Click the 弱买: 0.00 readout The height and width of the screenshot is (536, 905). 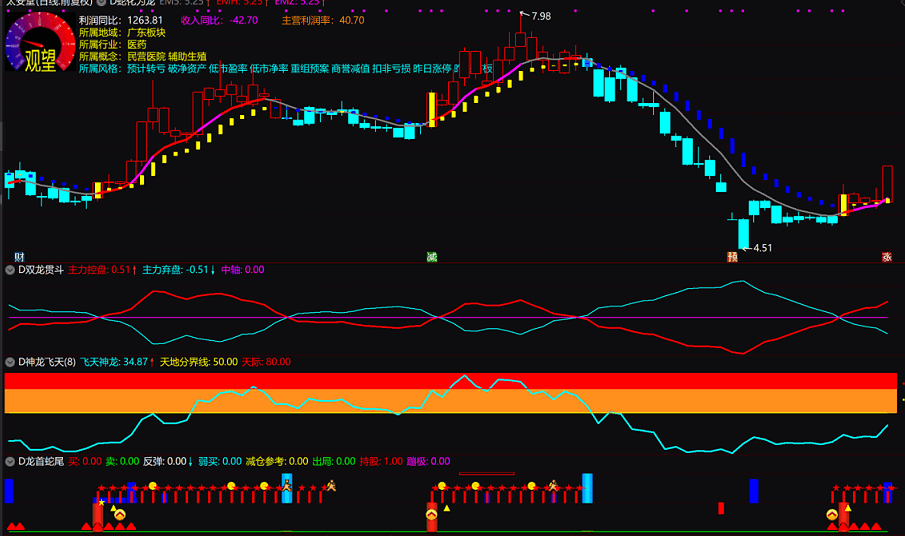click(220, 462)
